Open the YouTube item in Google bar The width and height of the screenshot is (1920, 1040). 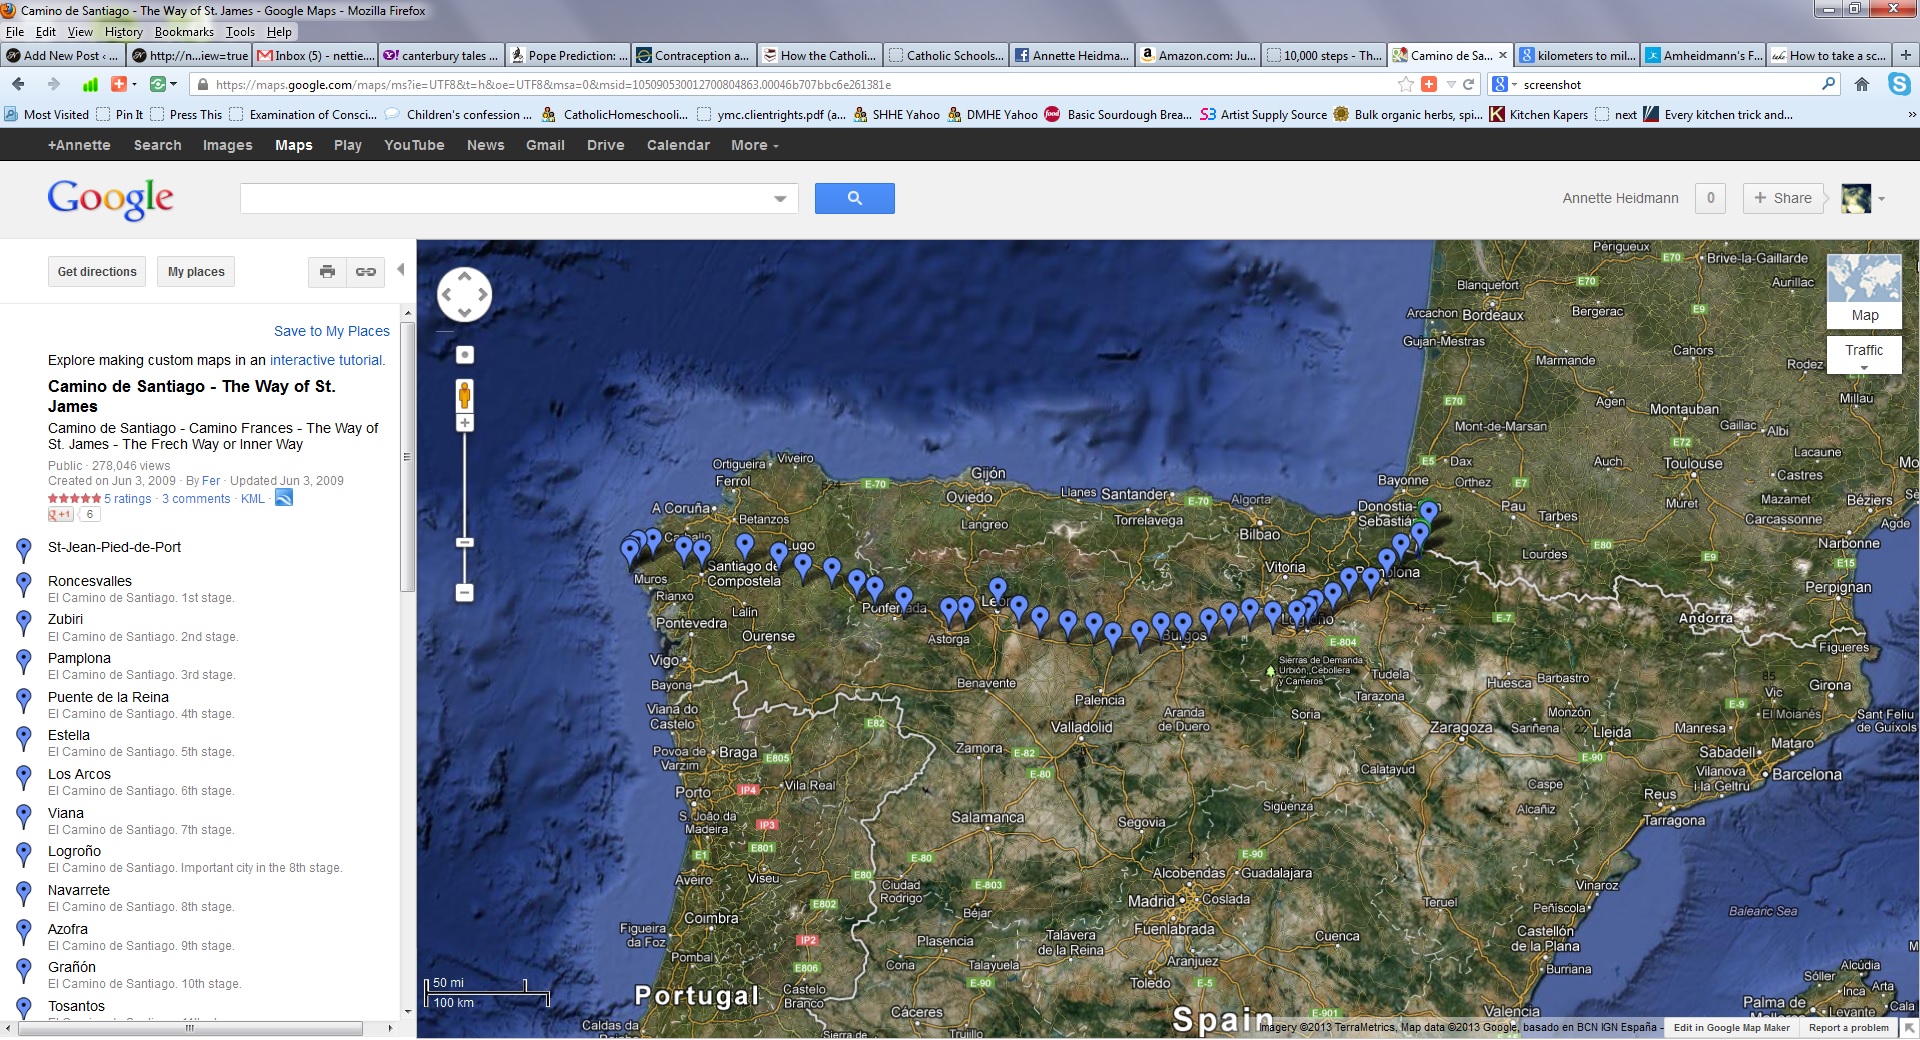[x=414, y=145]
